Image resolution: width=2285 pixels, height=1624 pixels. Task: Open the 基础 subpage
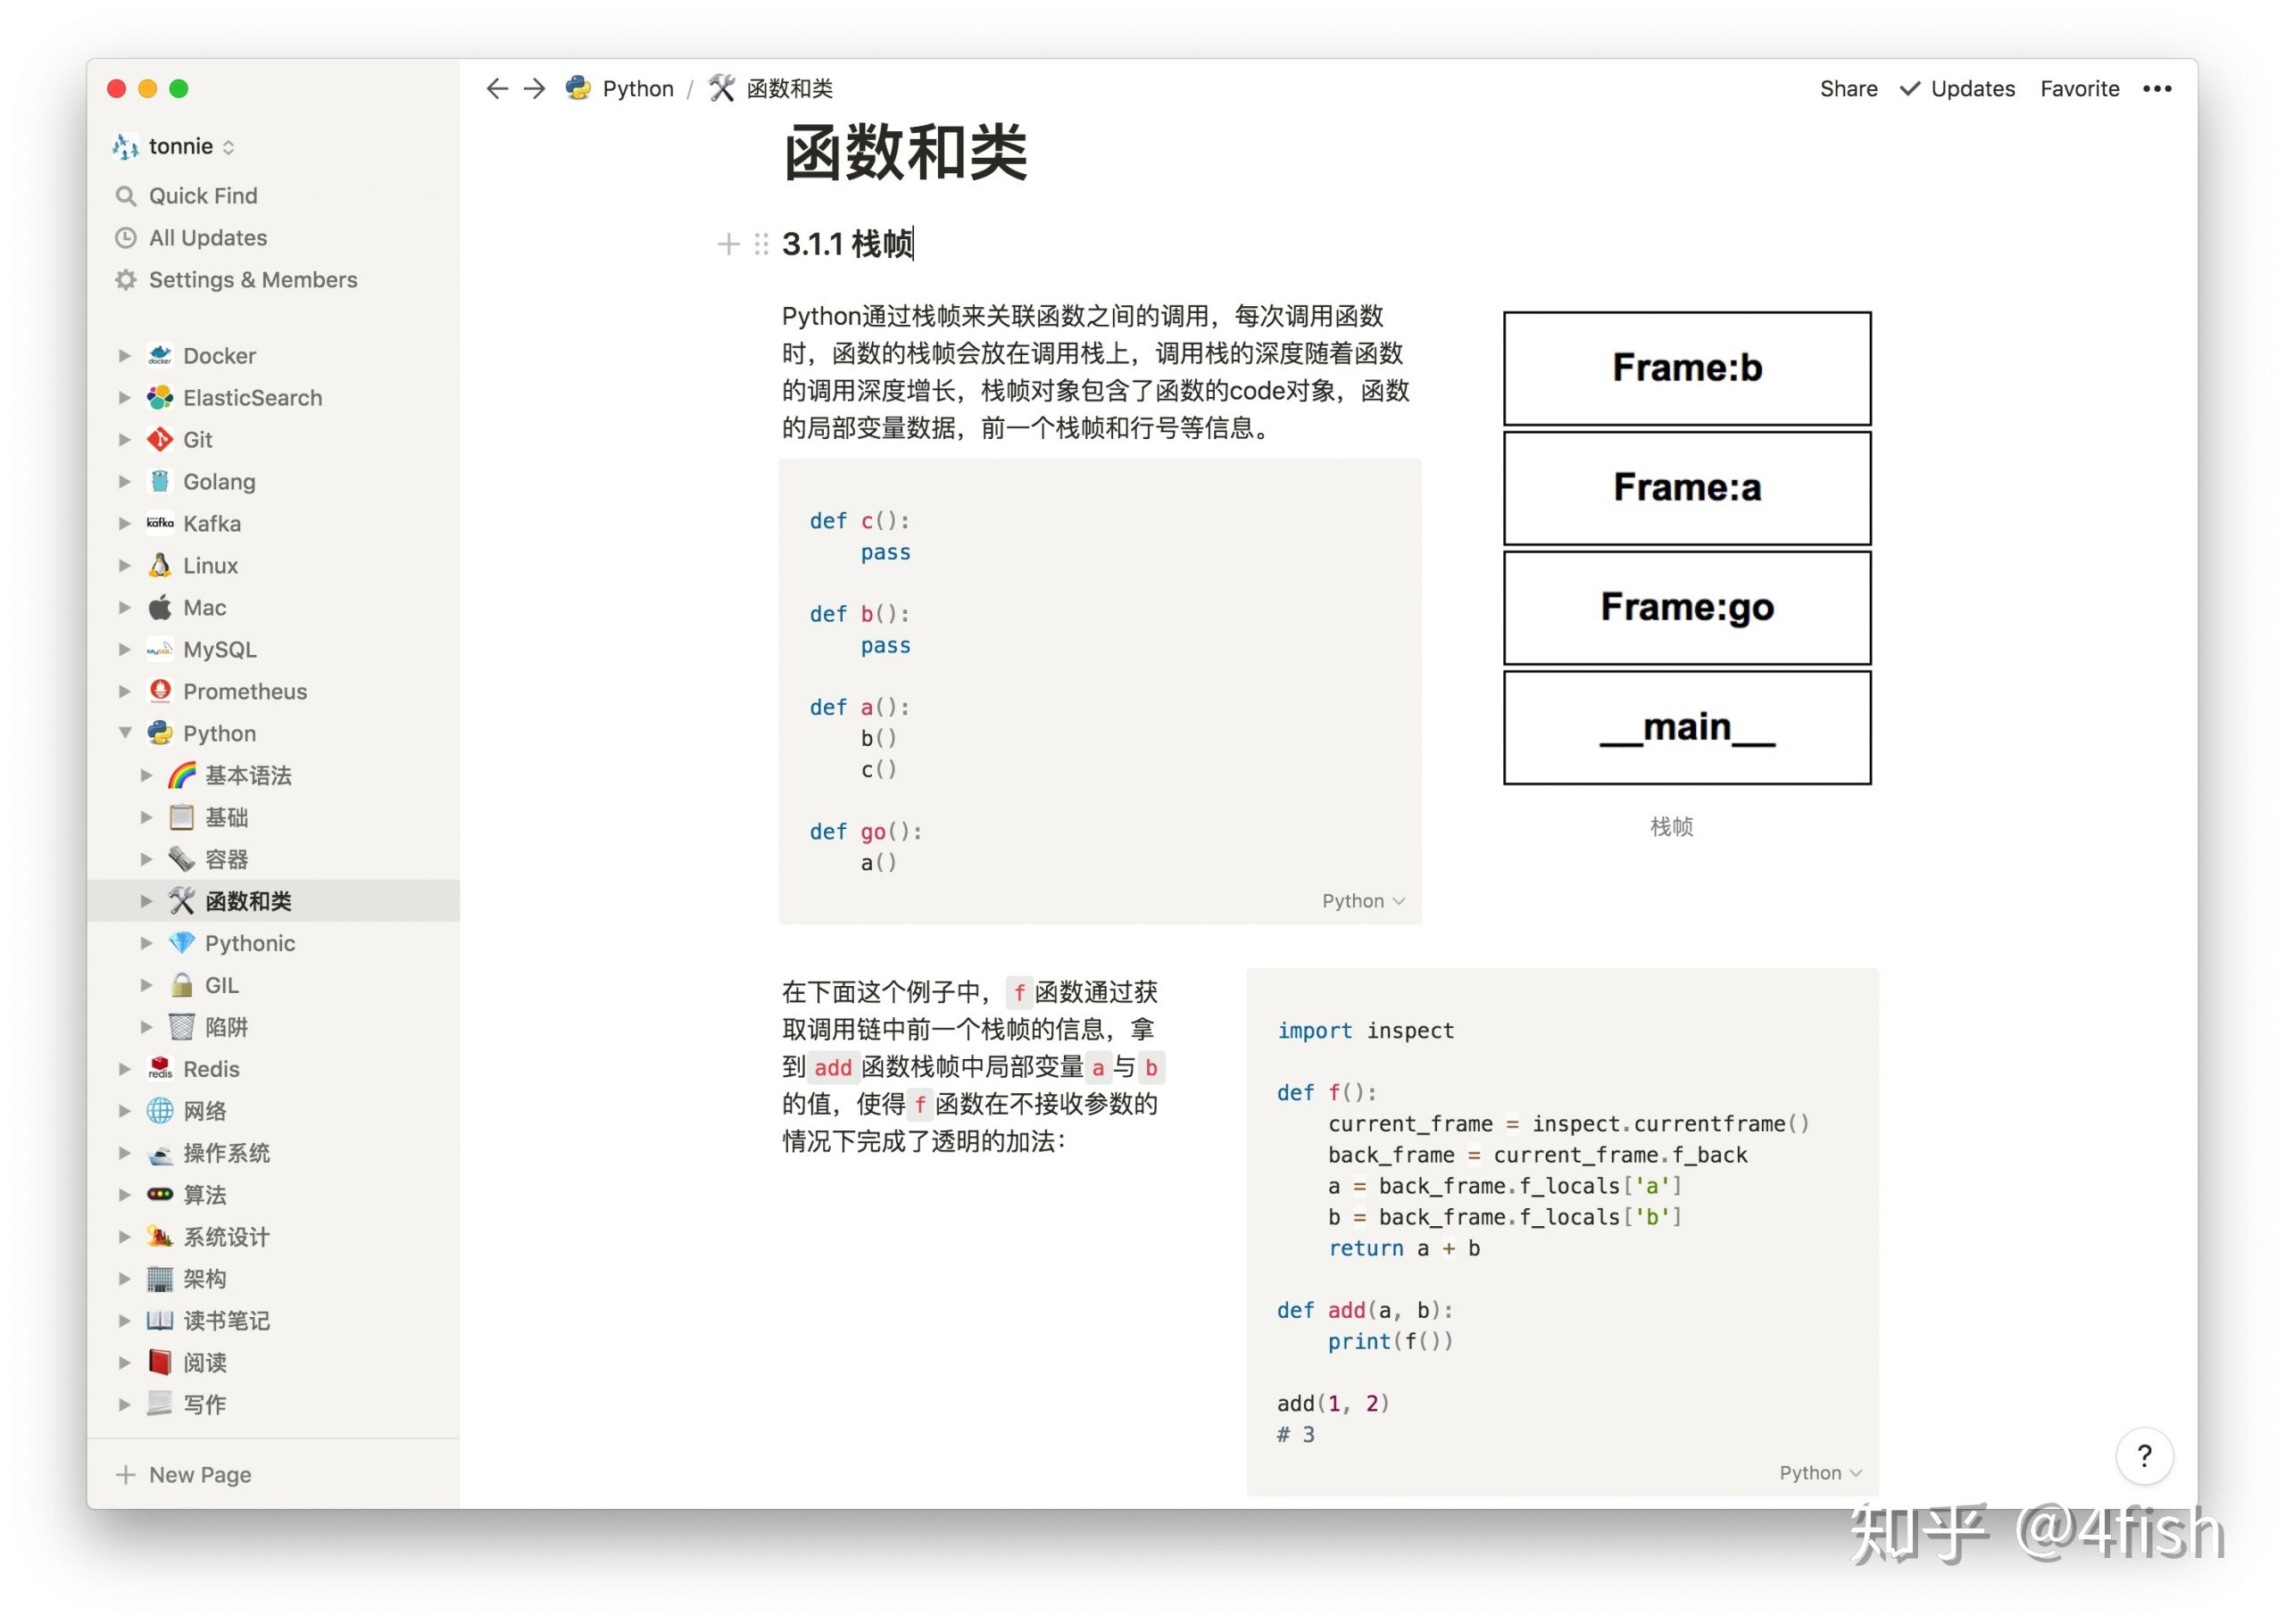tap(274, 818)
